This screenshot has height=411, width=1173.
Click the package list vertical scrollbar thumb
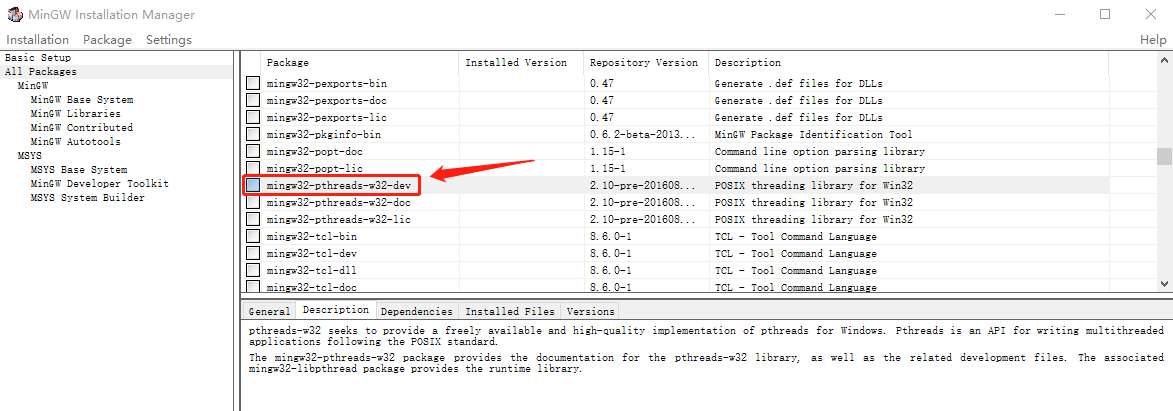tap(1164, 156)
